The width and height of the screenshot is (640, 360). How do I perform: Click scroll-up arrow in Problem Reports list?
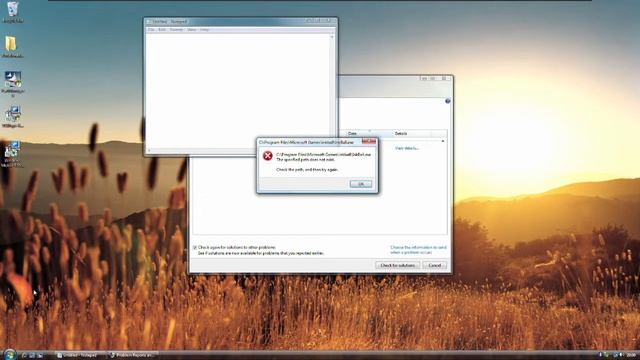pyautogui.click(x=443, y=141)
